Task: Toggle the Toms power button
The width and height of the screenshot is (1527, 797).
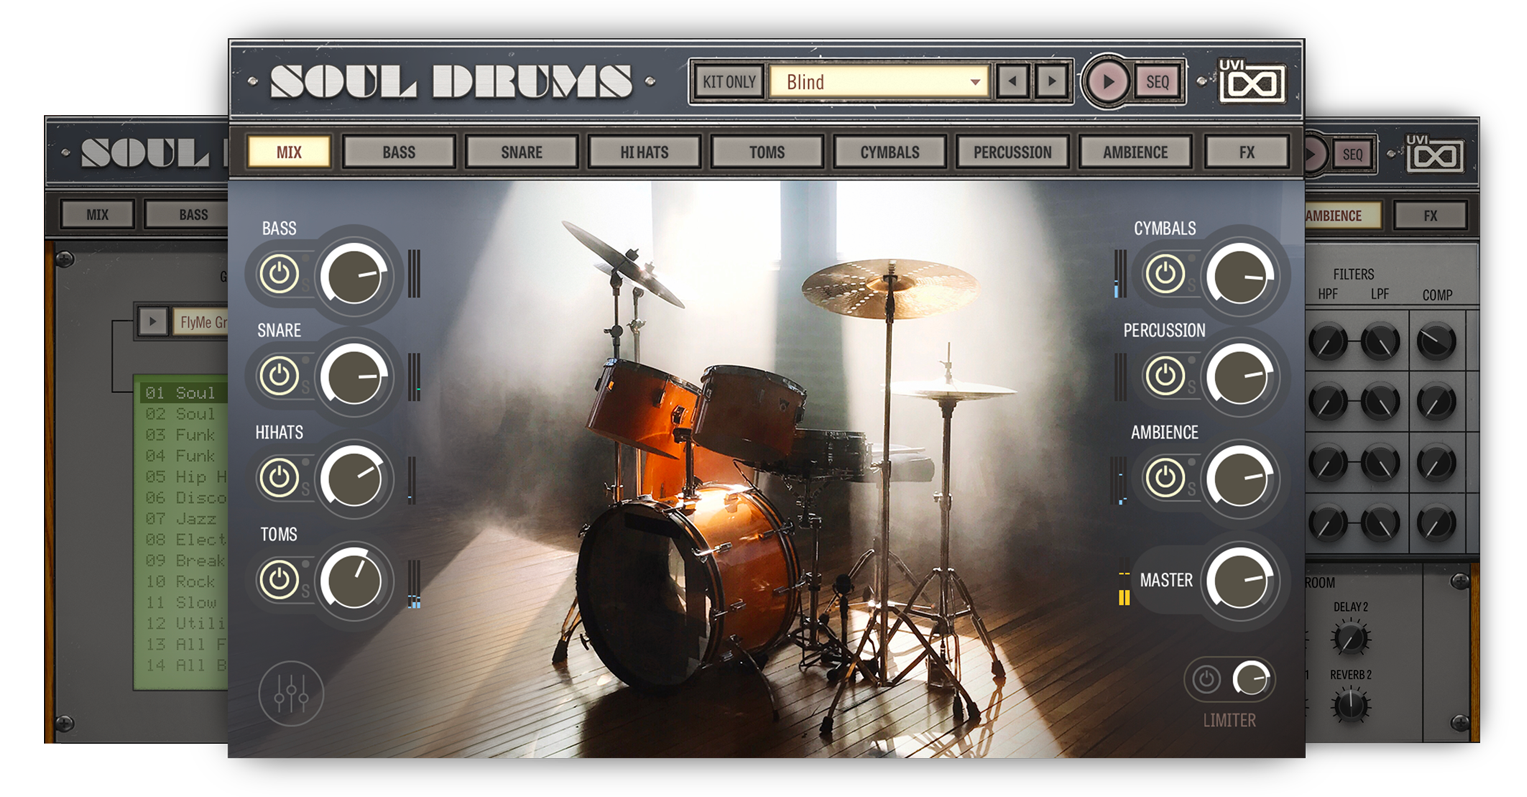Action: click(279, 580)
